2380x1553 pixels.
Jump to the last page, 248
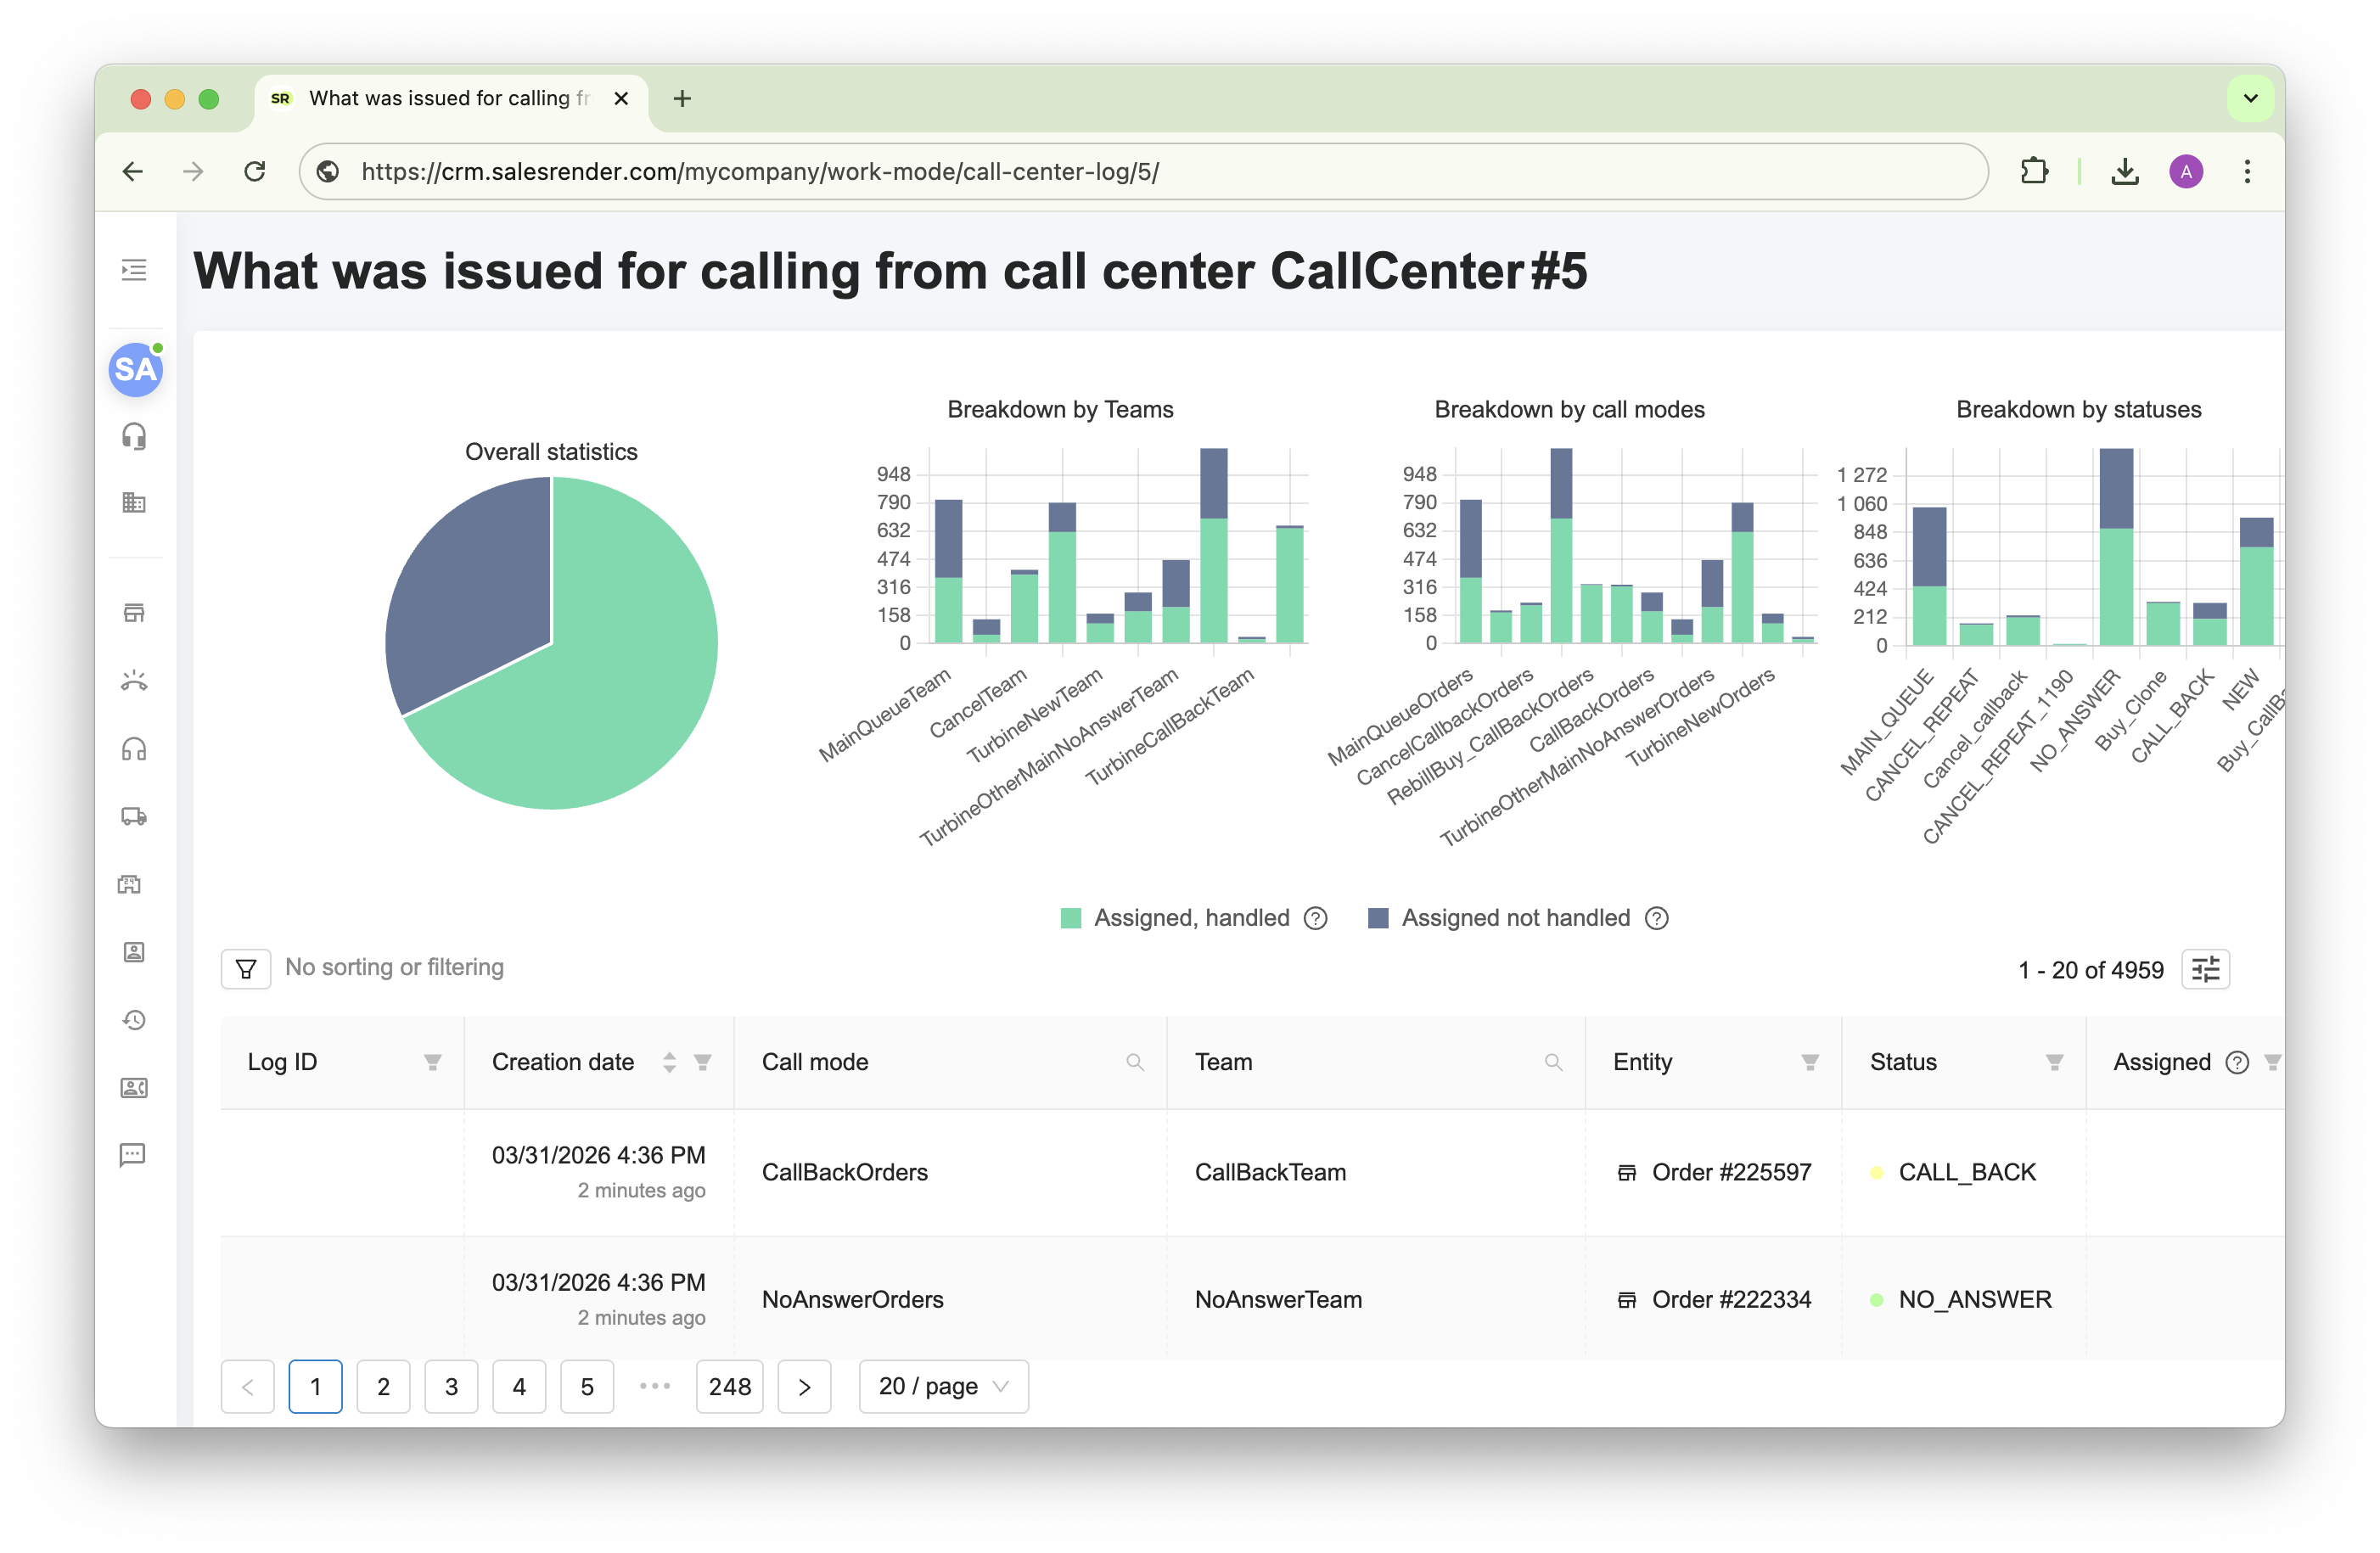tap(729, 1386)
